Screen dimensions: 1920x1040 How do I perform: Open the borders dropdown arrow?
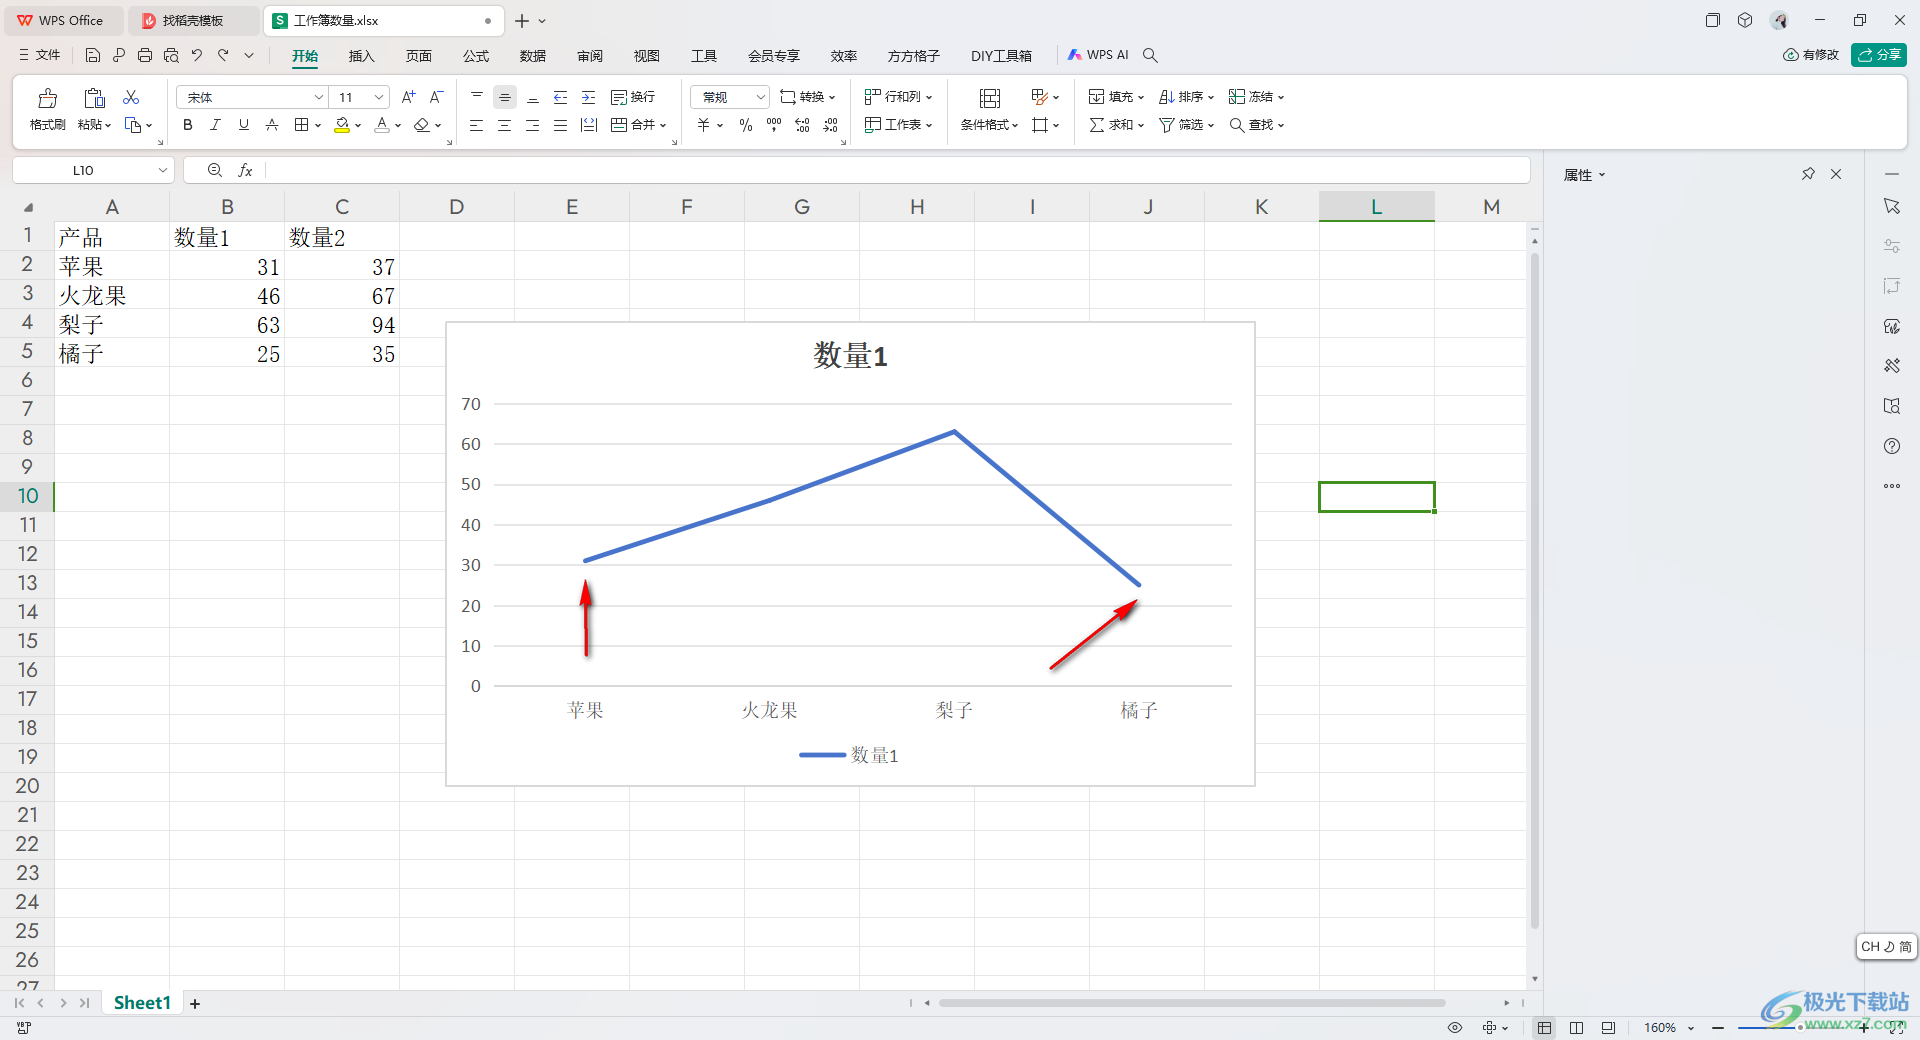[x=318, y=126]
